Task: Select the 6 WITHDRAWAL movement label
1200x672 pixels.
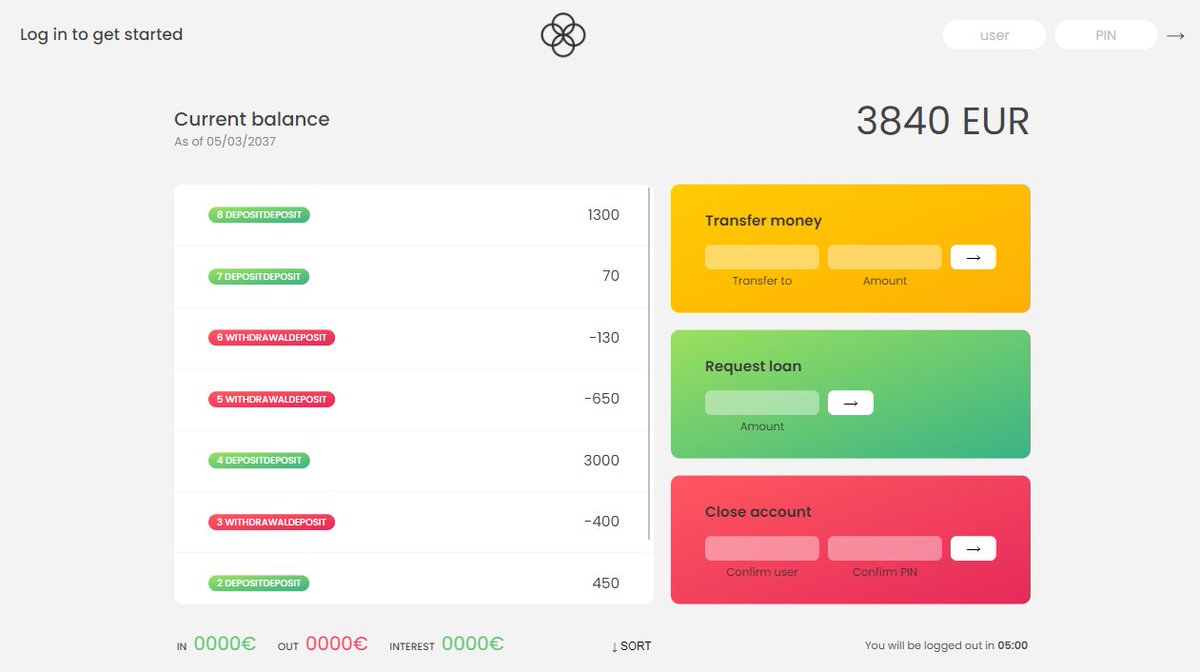Action: pyautogui.click(x=272, y=338)
